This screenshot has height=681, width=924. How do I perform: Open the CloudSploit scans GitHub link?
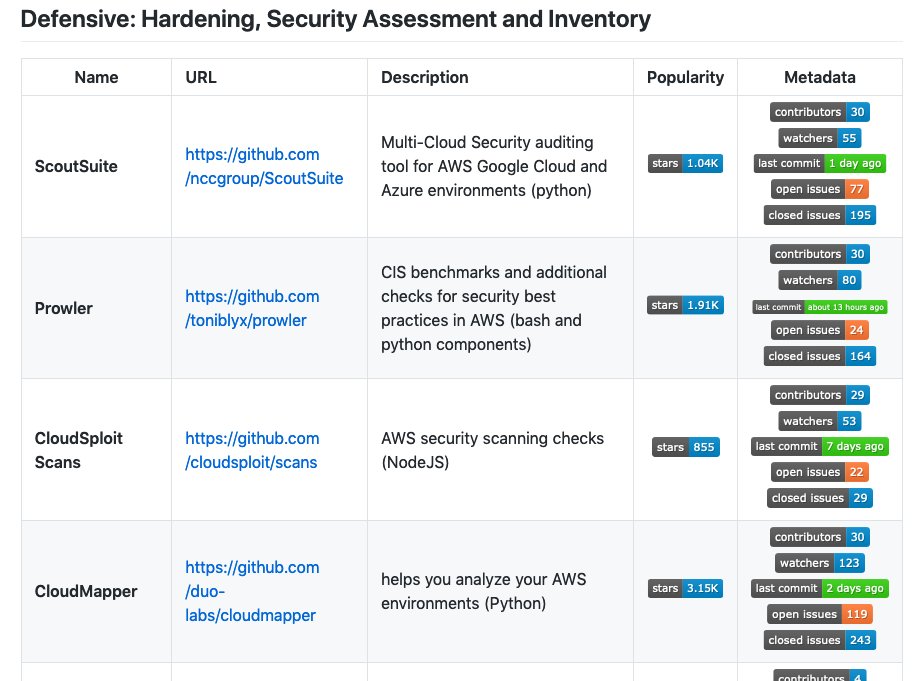(252, 450)
